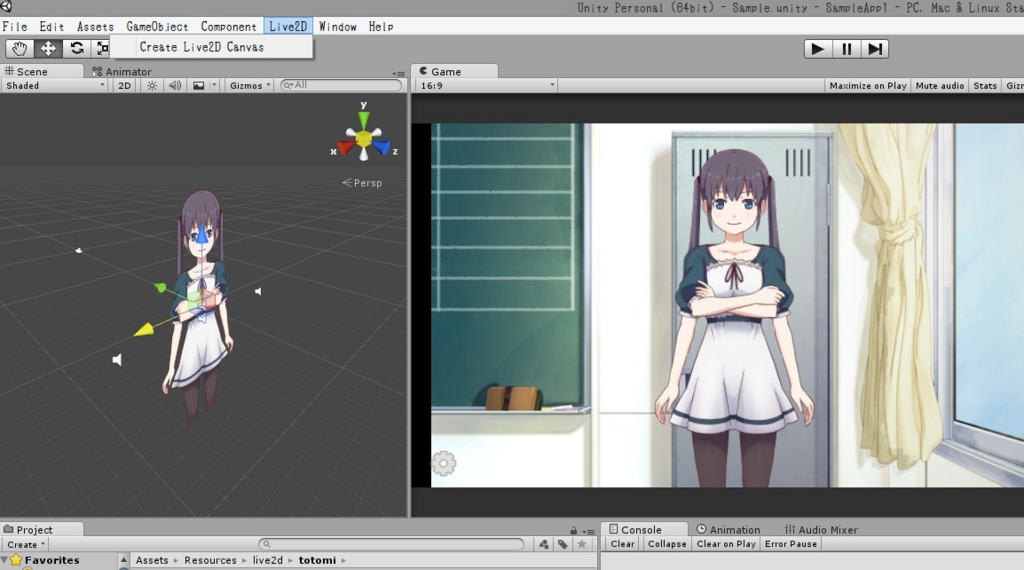Select the Scale tool in toolbar
Screen dimensions: 1024x570
pyautogui.click(x=101, y=48)
